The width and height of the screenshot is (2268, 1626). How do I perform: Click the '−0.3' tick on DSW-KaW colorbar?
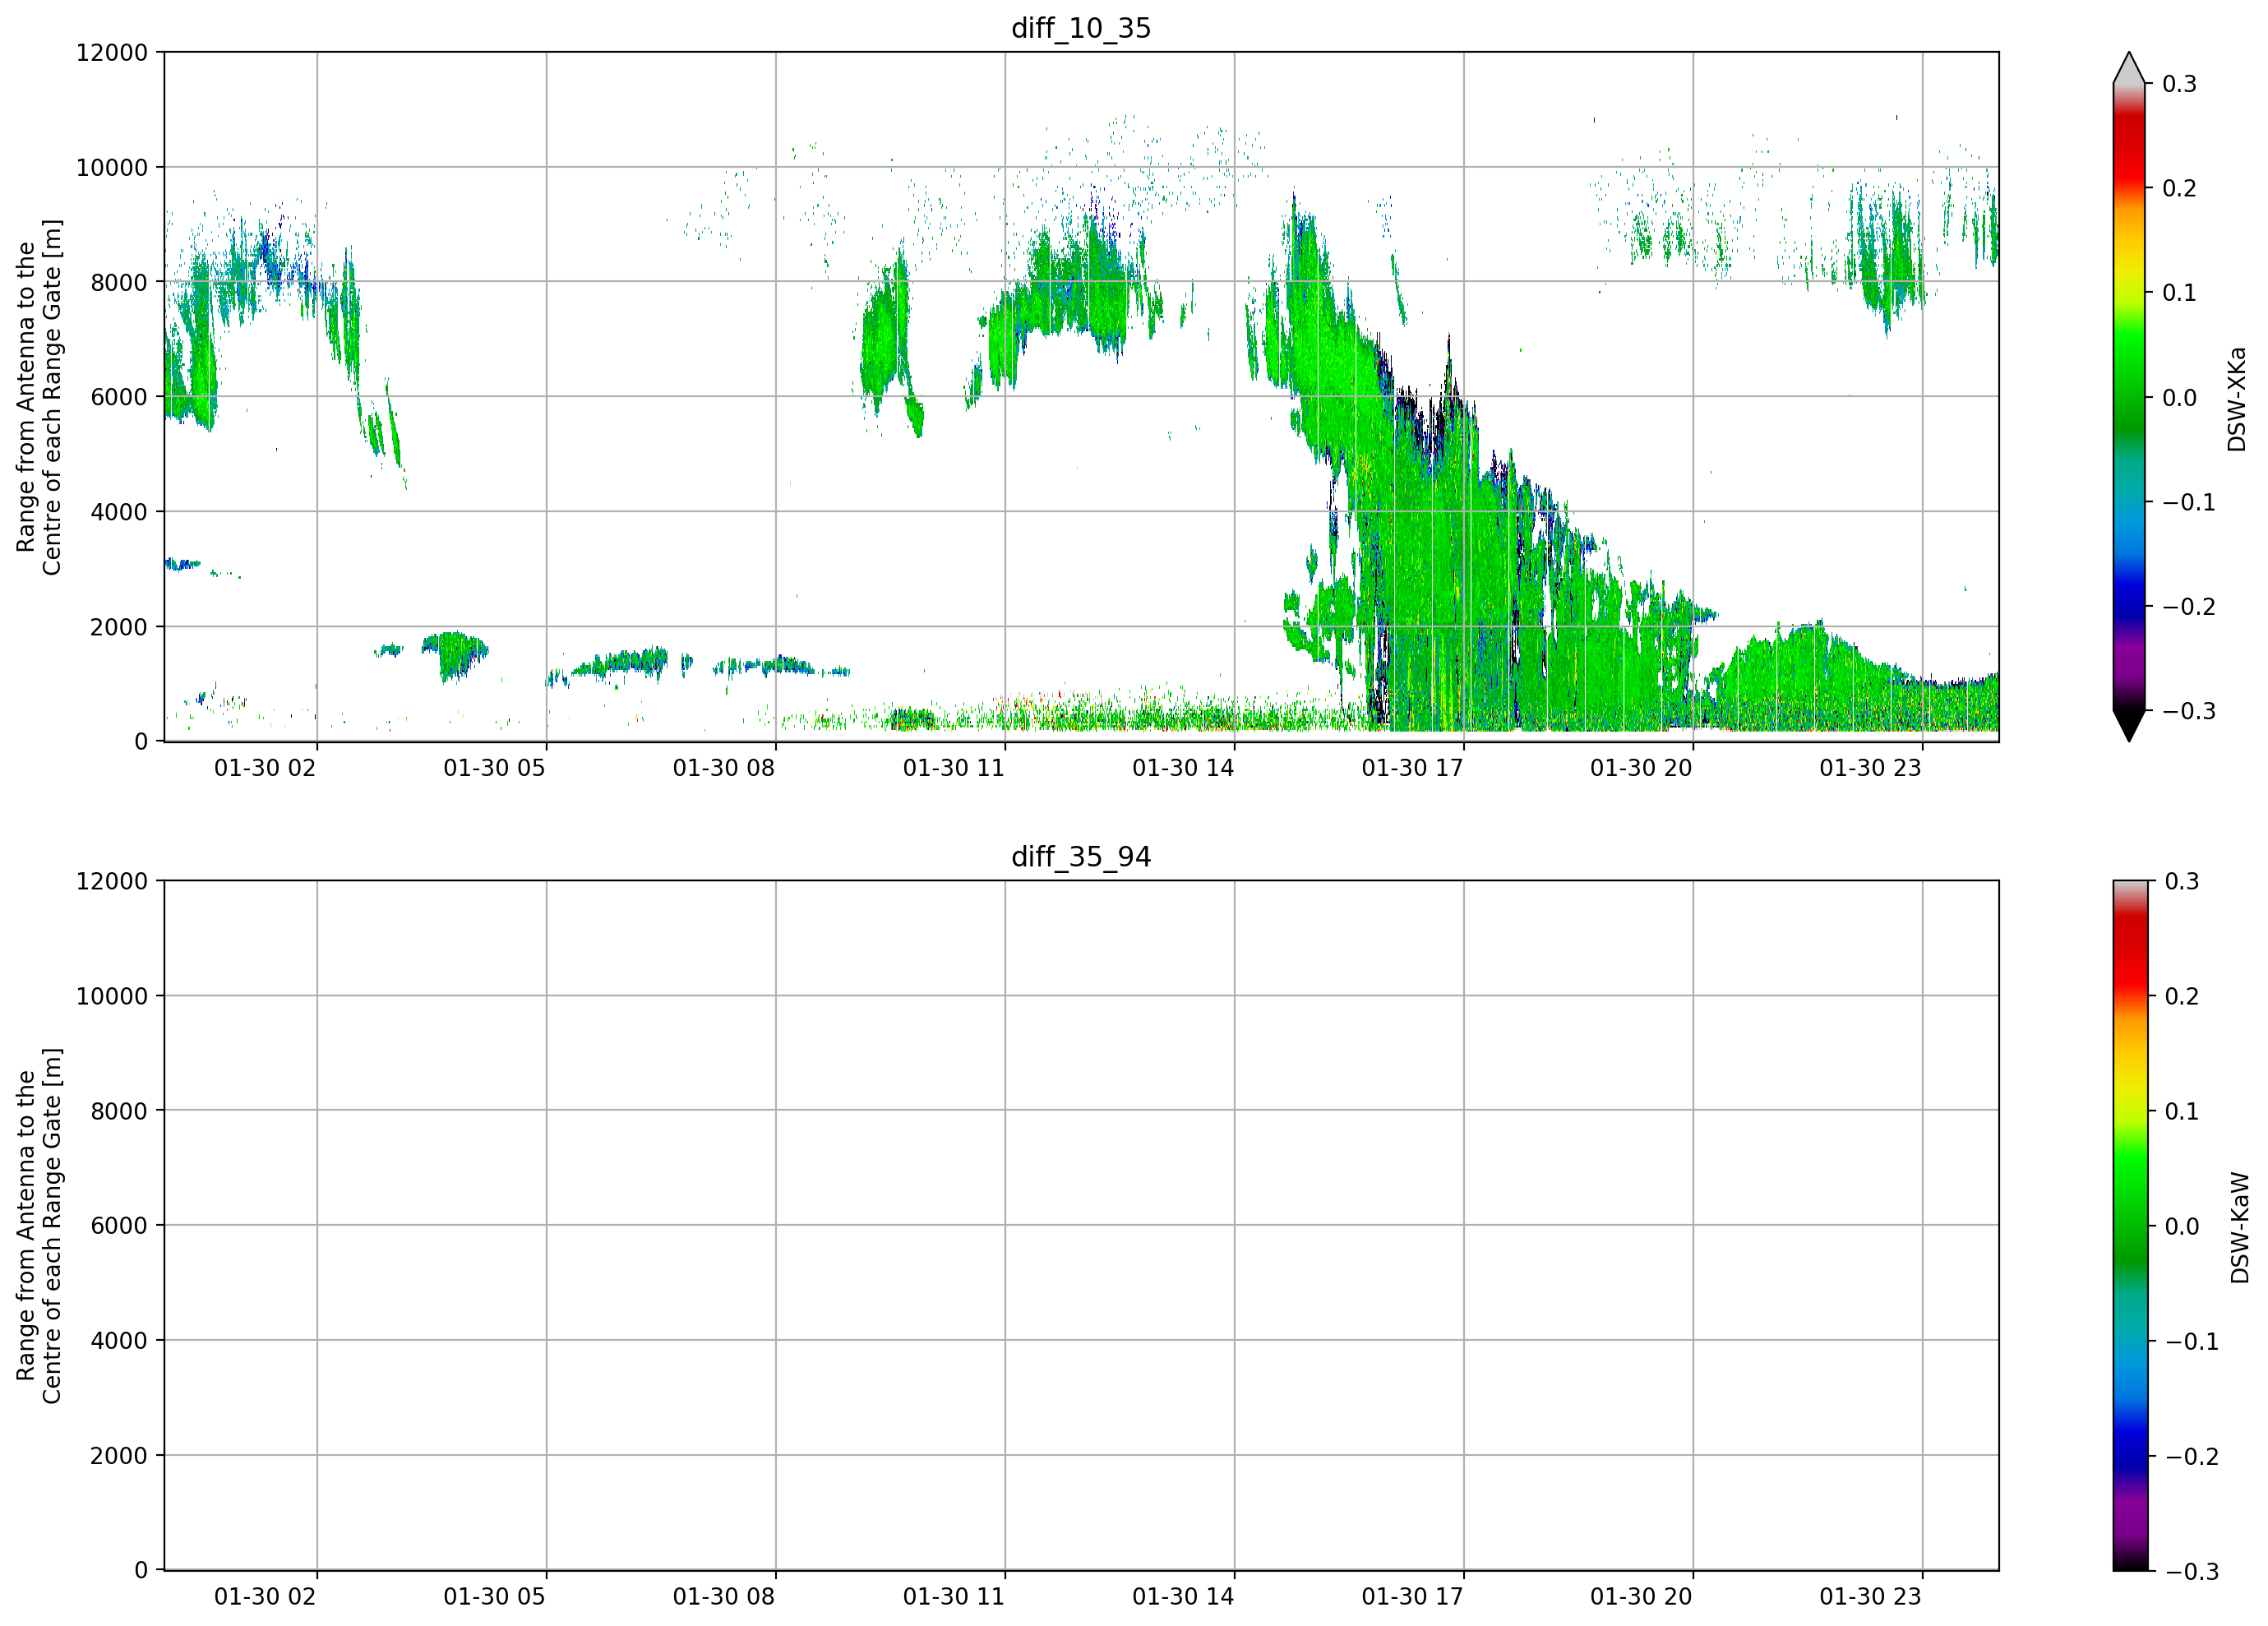pyautogui.click(x=2191, y=1572)
